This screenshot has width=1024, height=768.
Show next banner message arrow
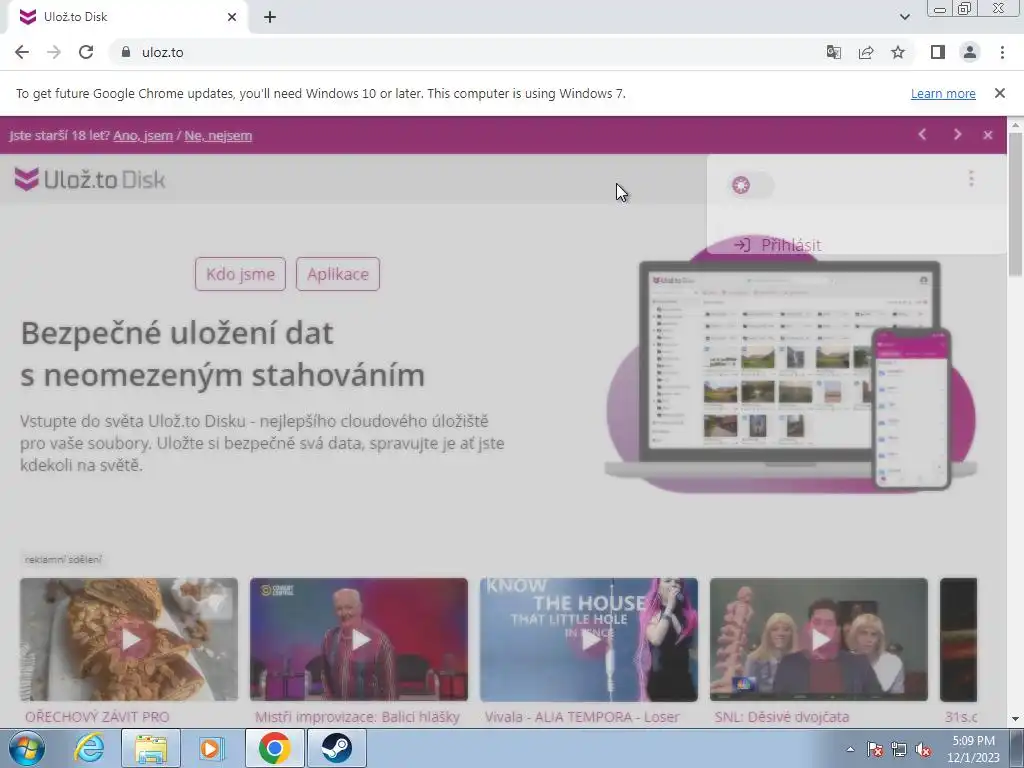tap(957, 135)
